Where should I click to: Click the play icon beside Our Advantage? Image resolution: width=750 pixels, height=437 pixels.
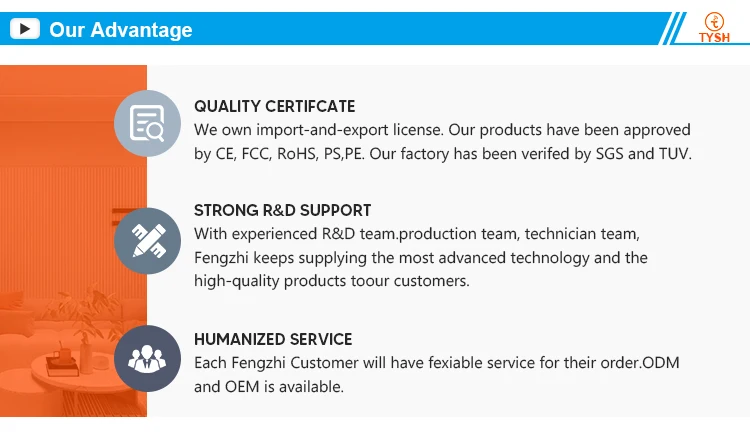point(25,29)
